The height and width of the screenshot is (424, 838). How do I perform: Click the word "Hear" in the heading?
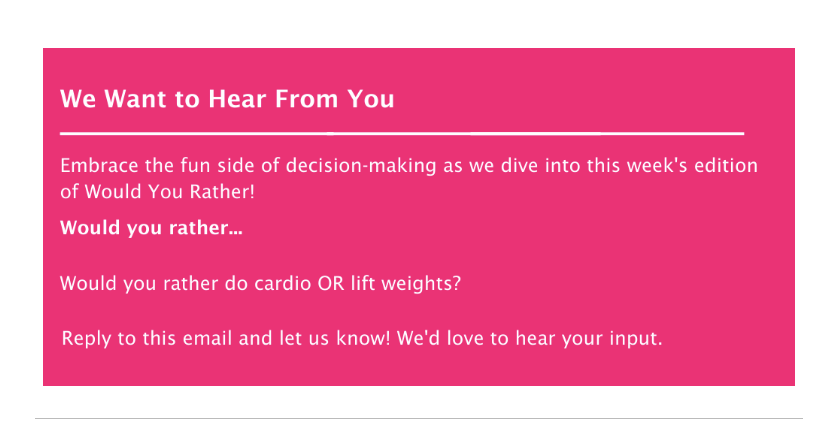(x=239, y=99)
